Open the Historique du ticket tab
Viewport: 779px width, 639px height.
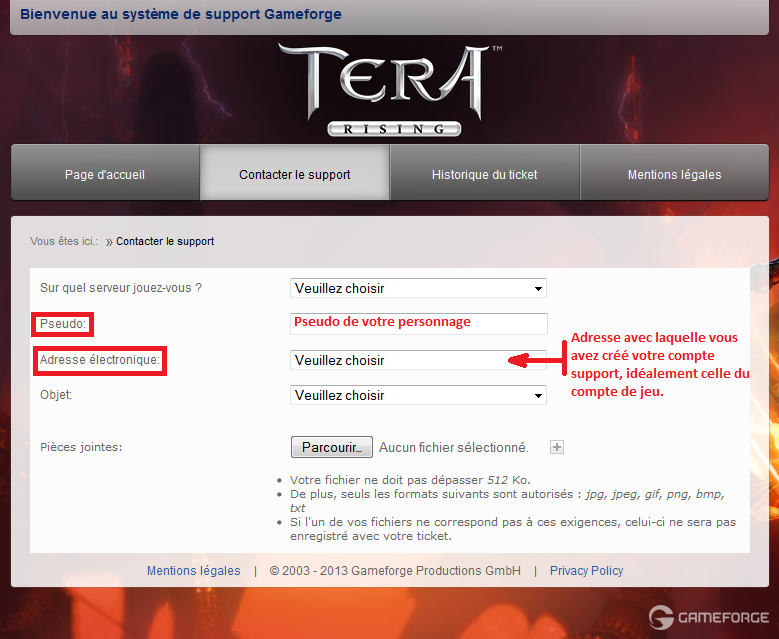click(485, 172)
